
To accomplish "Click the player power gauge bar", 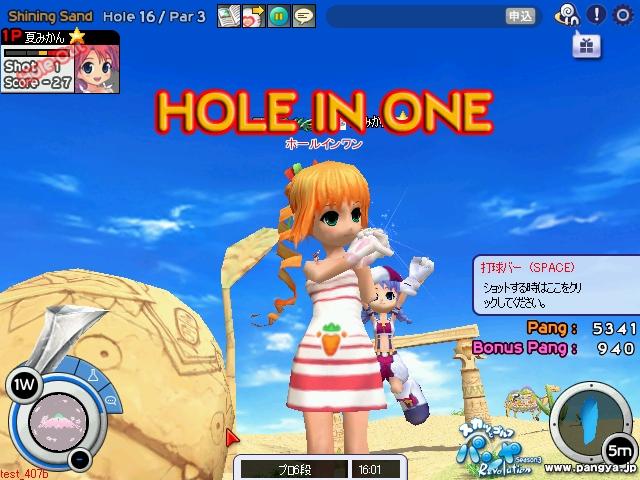I will tap(37, 53).
